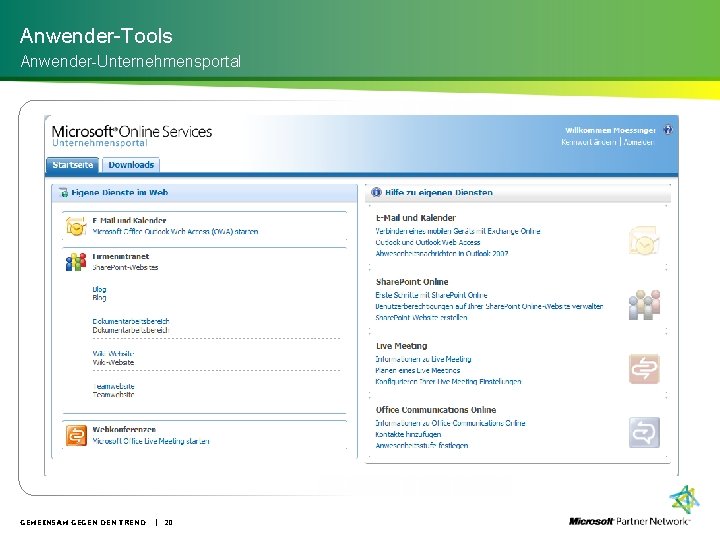
Task: Click the Kennwort ändern link
Action: [x=589, y=142]
